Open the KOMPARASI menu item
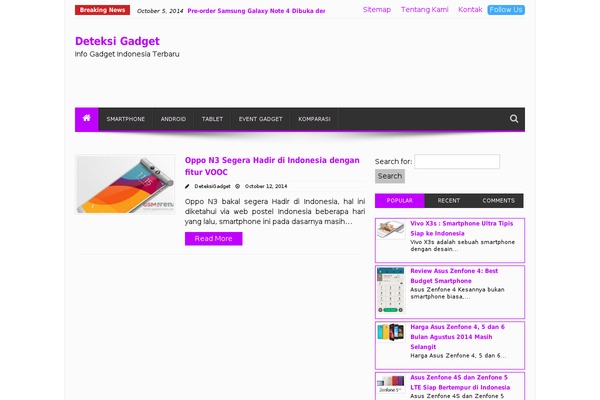Image resolution: width=600 pixels, height=400 pixels. [x=314, y=119]
